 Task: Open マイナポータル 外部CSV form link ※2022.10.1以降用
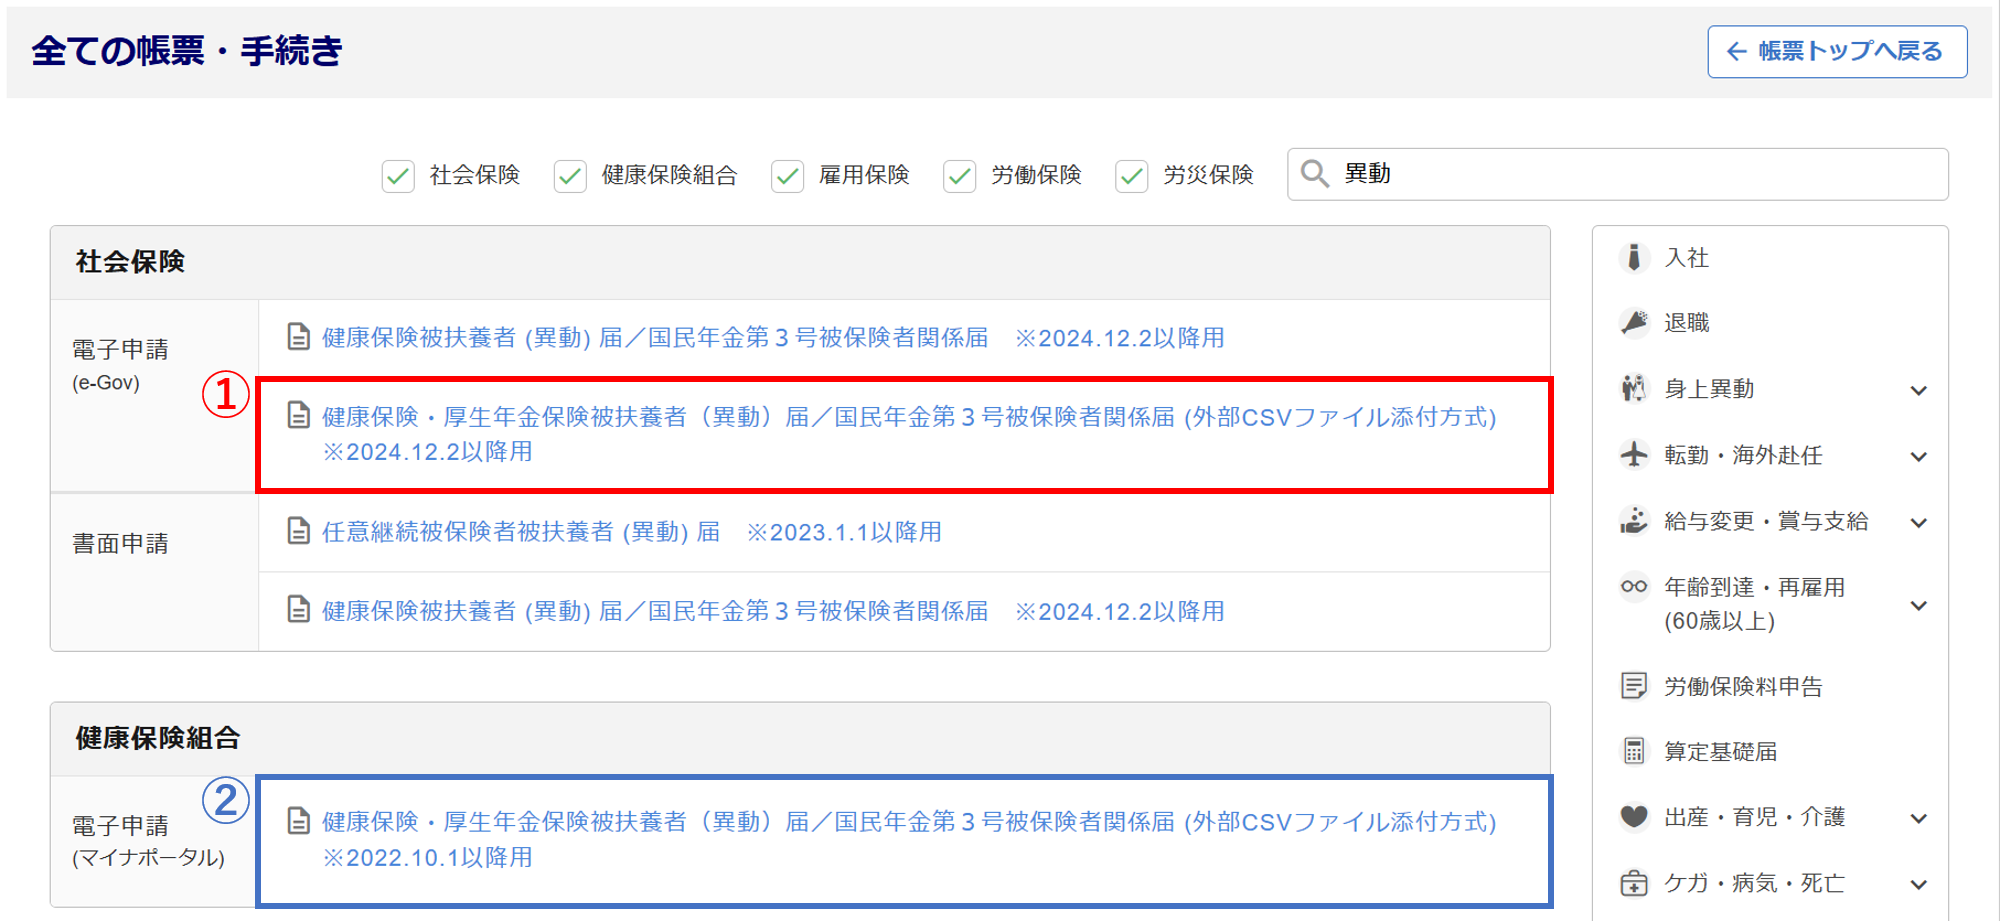click(909, 839)
